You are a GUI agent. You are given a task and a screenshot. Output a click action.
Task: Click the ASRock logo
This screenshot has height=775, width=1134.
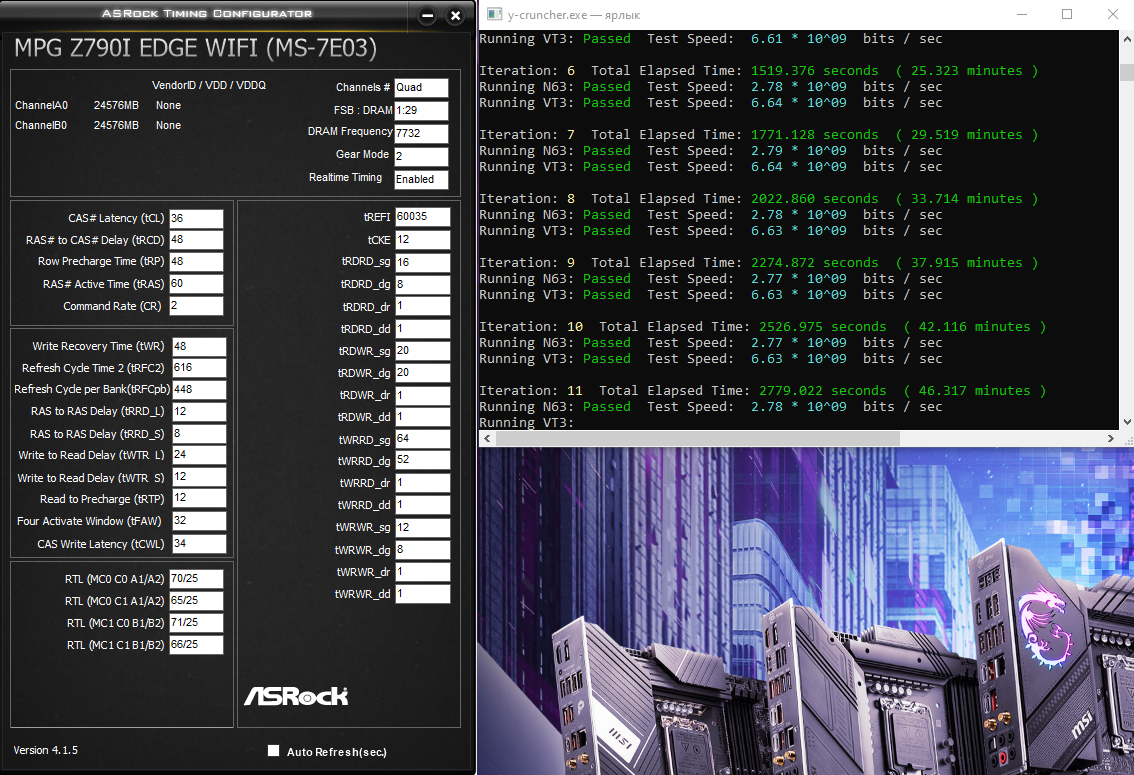click(296, 695)
